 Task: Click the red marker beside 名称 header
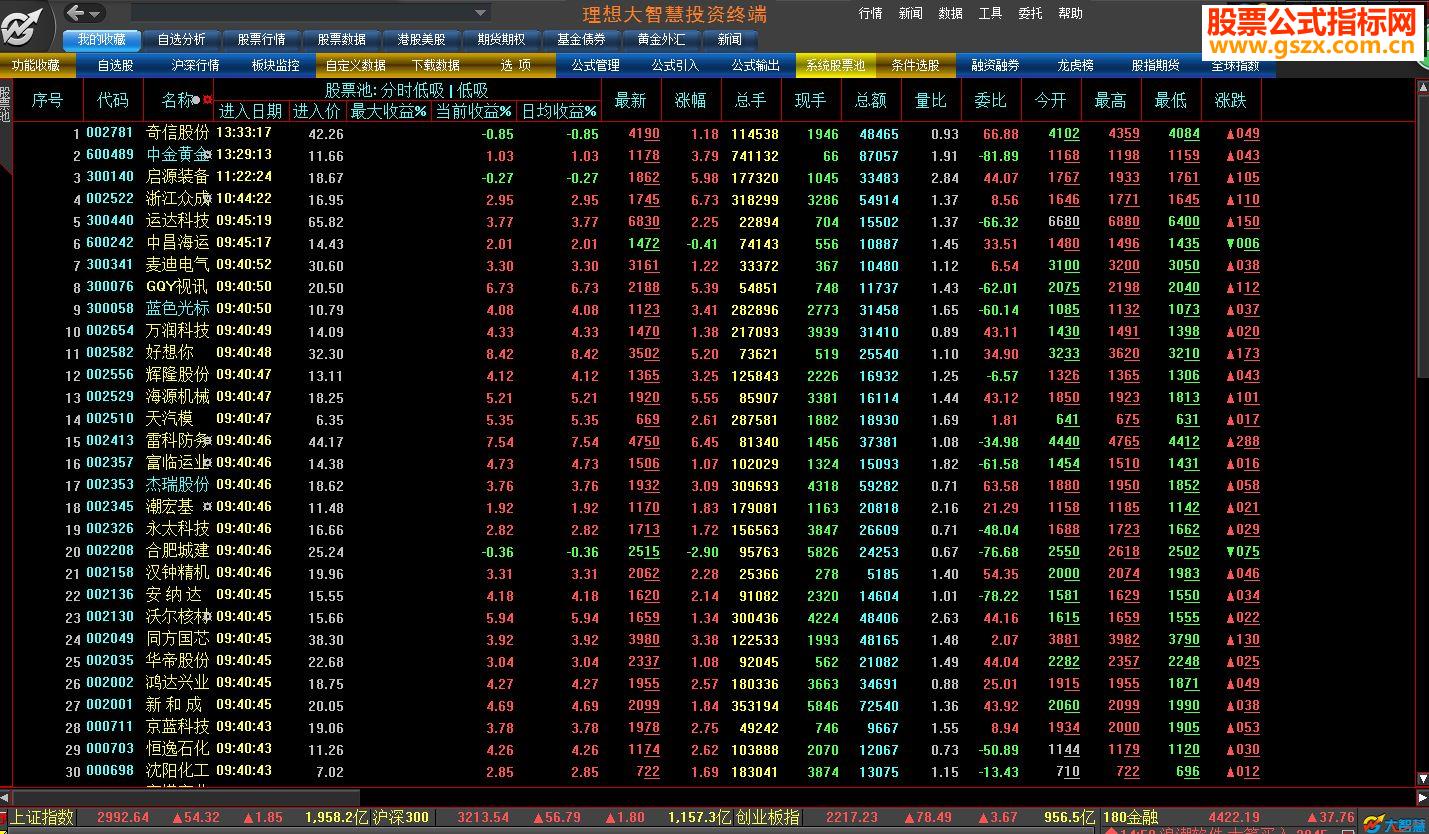click(x=208, y=100)
